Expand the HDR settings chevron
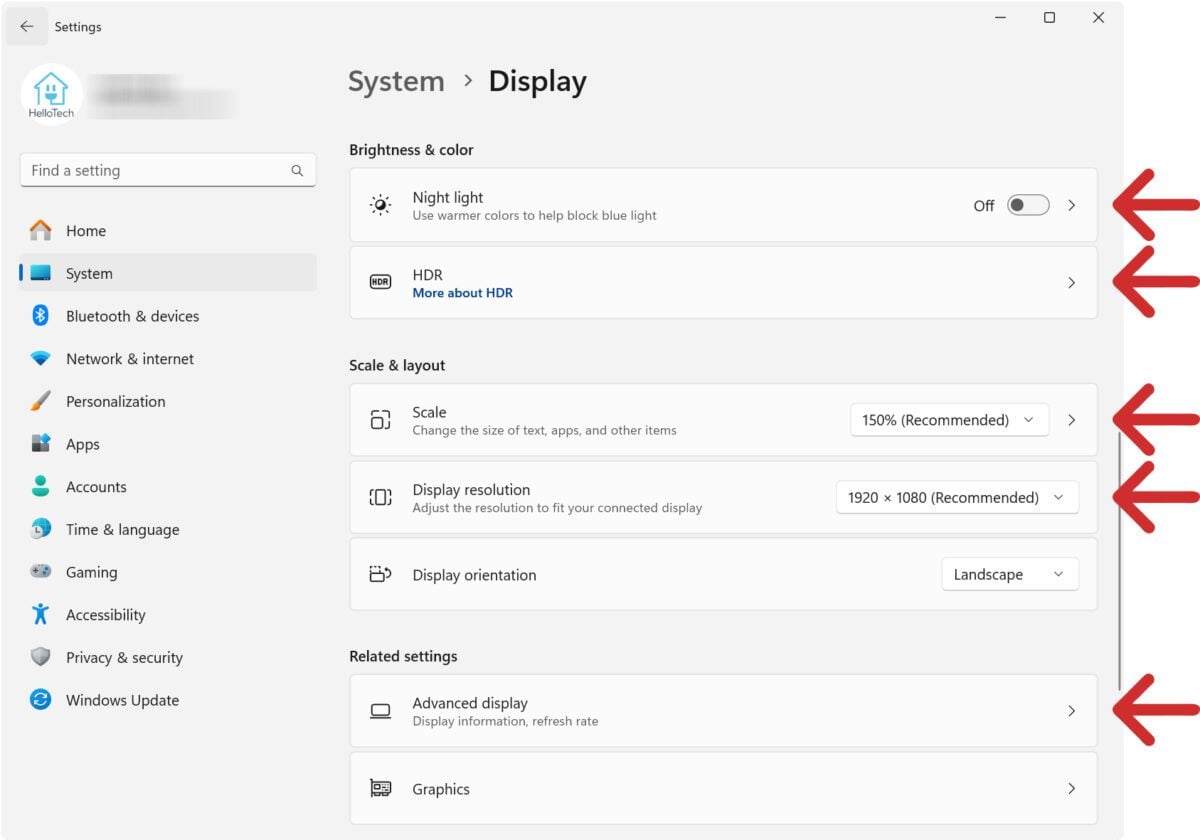 [1071, 283]
